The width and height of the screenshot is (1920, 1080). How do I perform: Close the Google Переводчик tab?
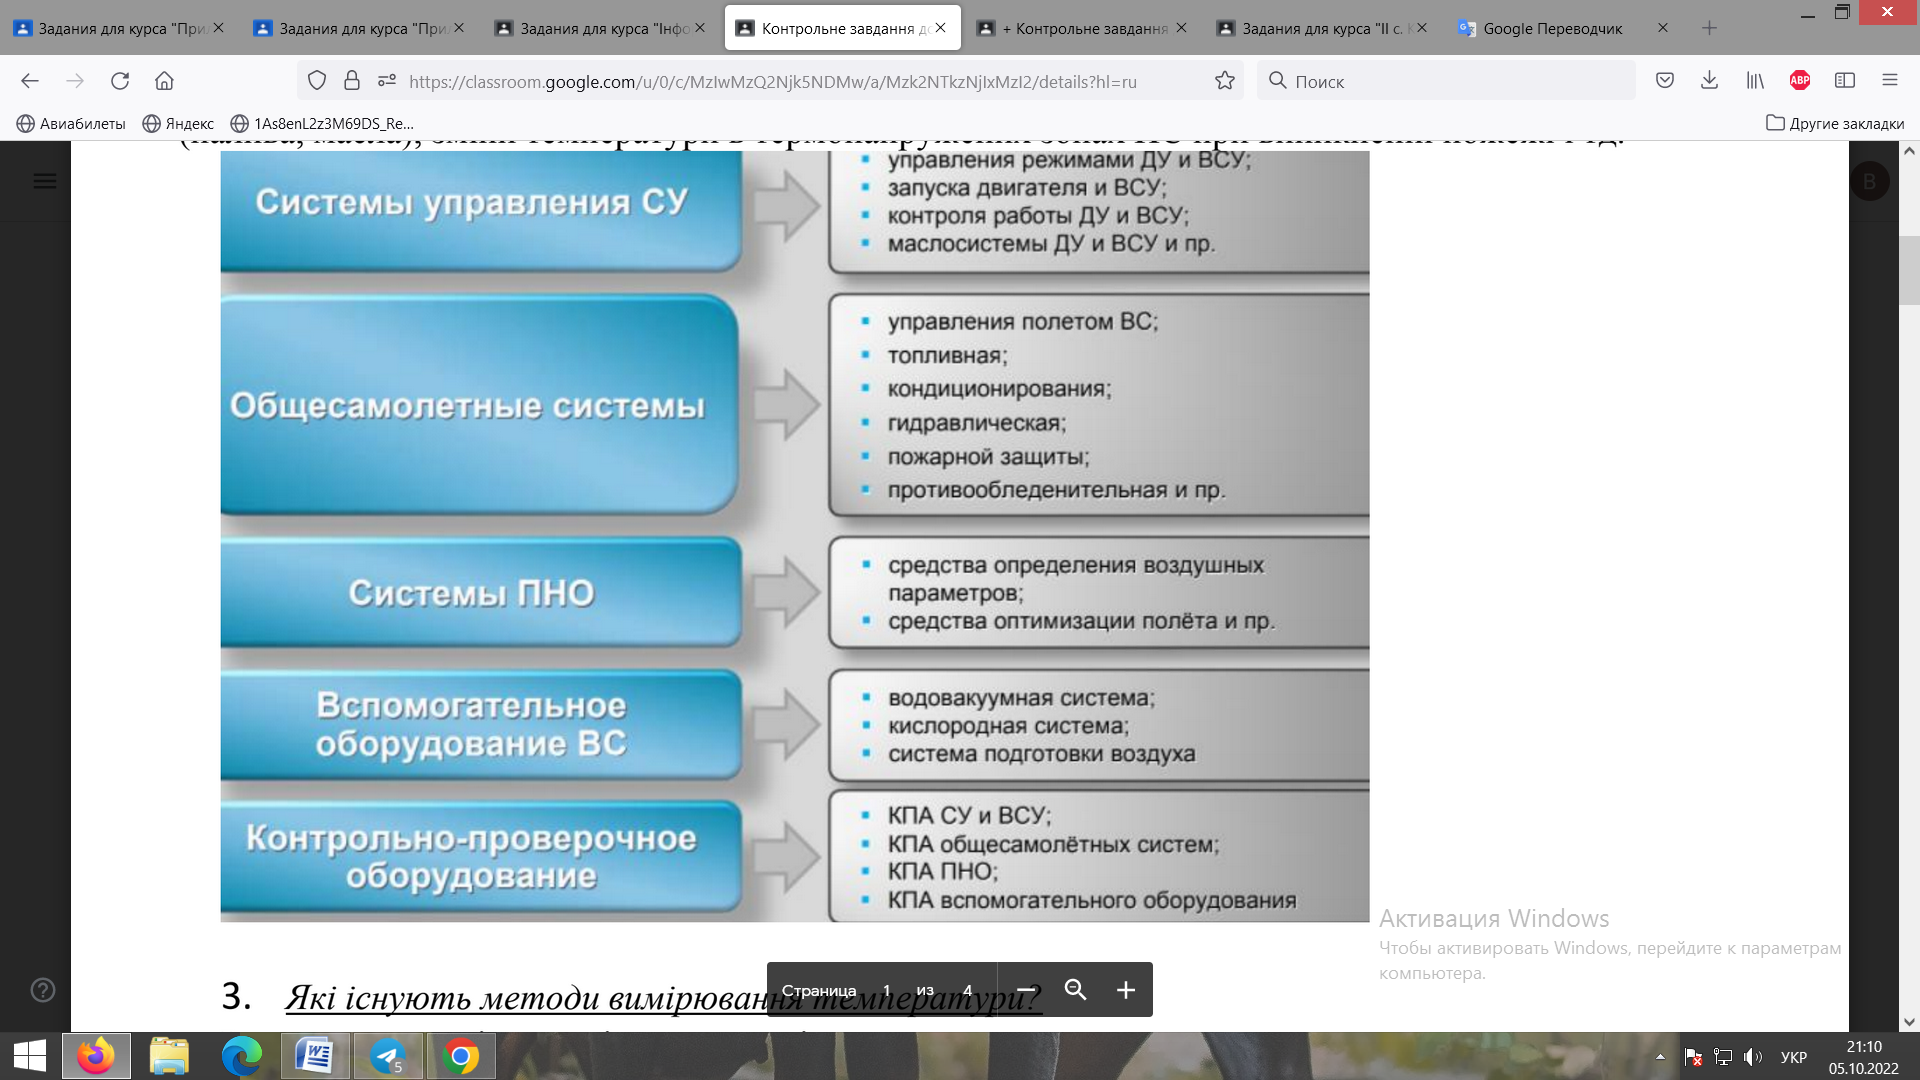click(x=1663, y=28)
